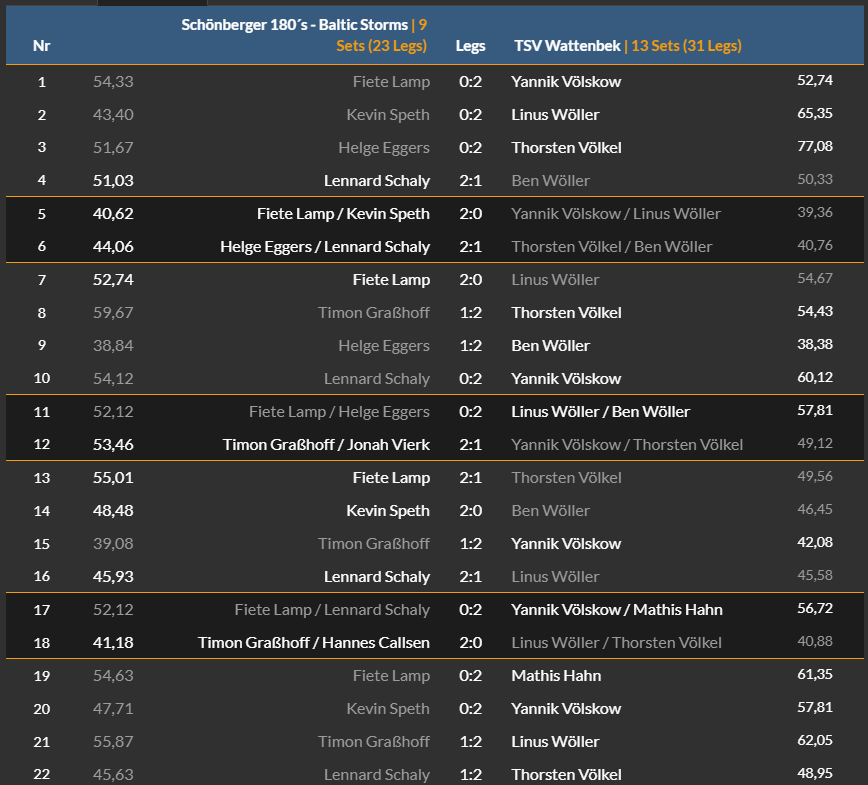Click the 2:0 score in match 18
868x785 pixels.
[x=471, y=643]
